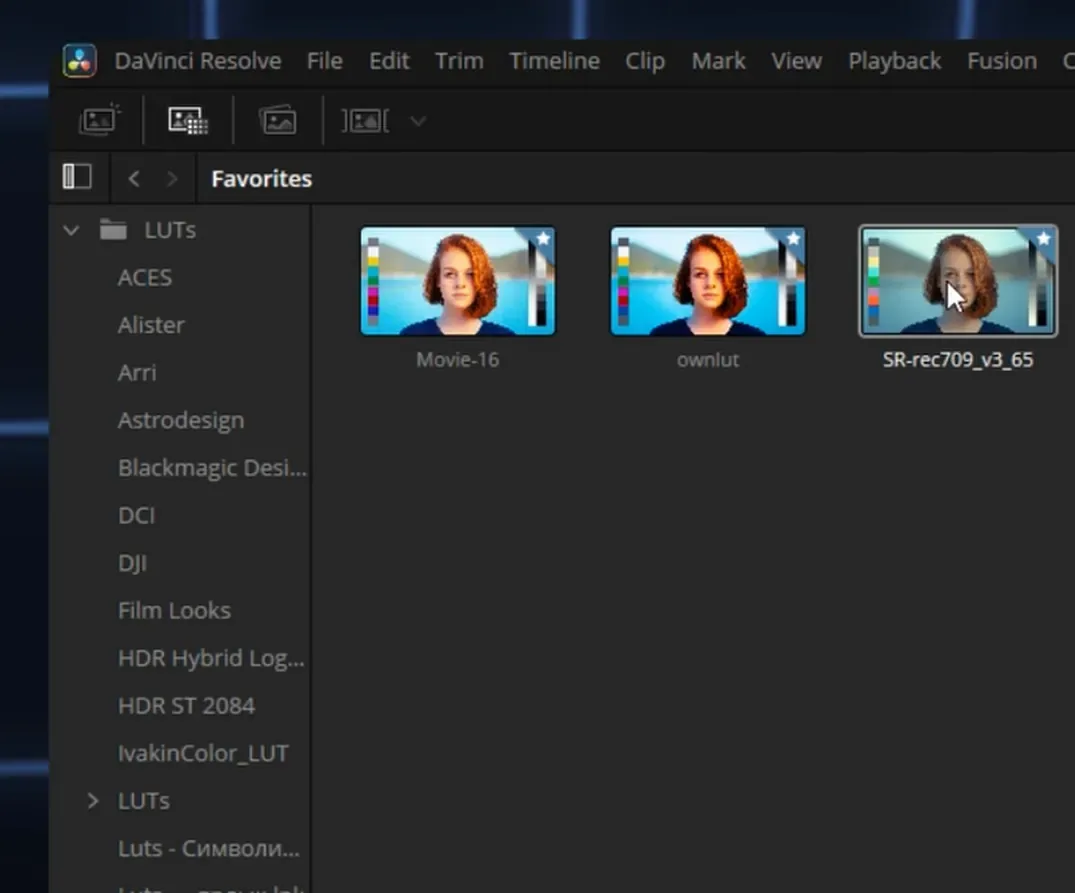Hide the LUT sidebar panel list
Image resolution: width=1075 pixels, height=893 pixels.
click(x=77, y=177)
